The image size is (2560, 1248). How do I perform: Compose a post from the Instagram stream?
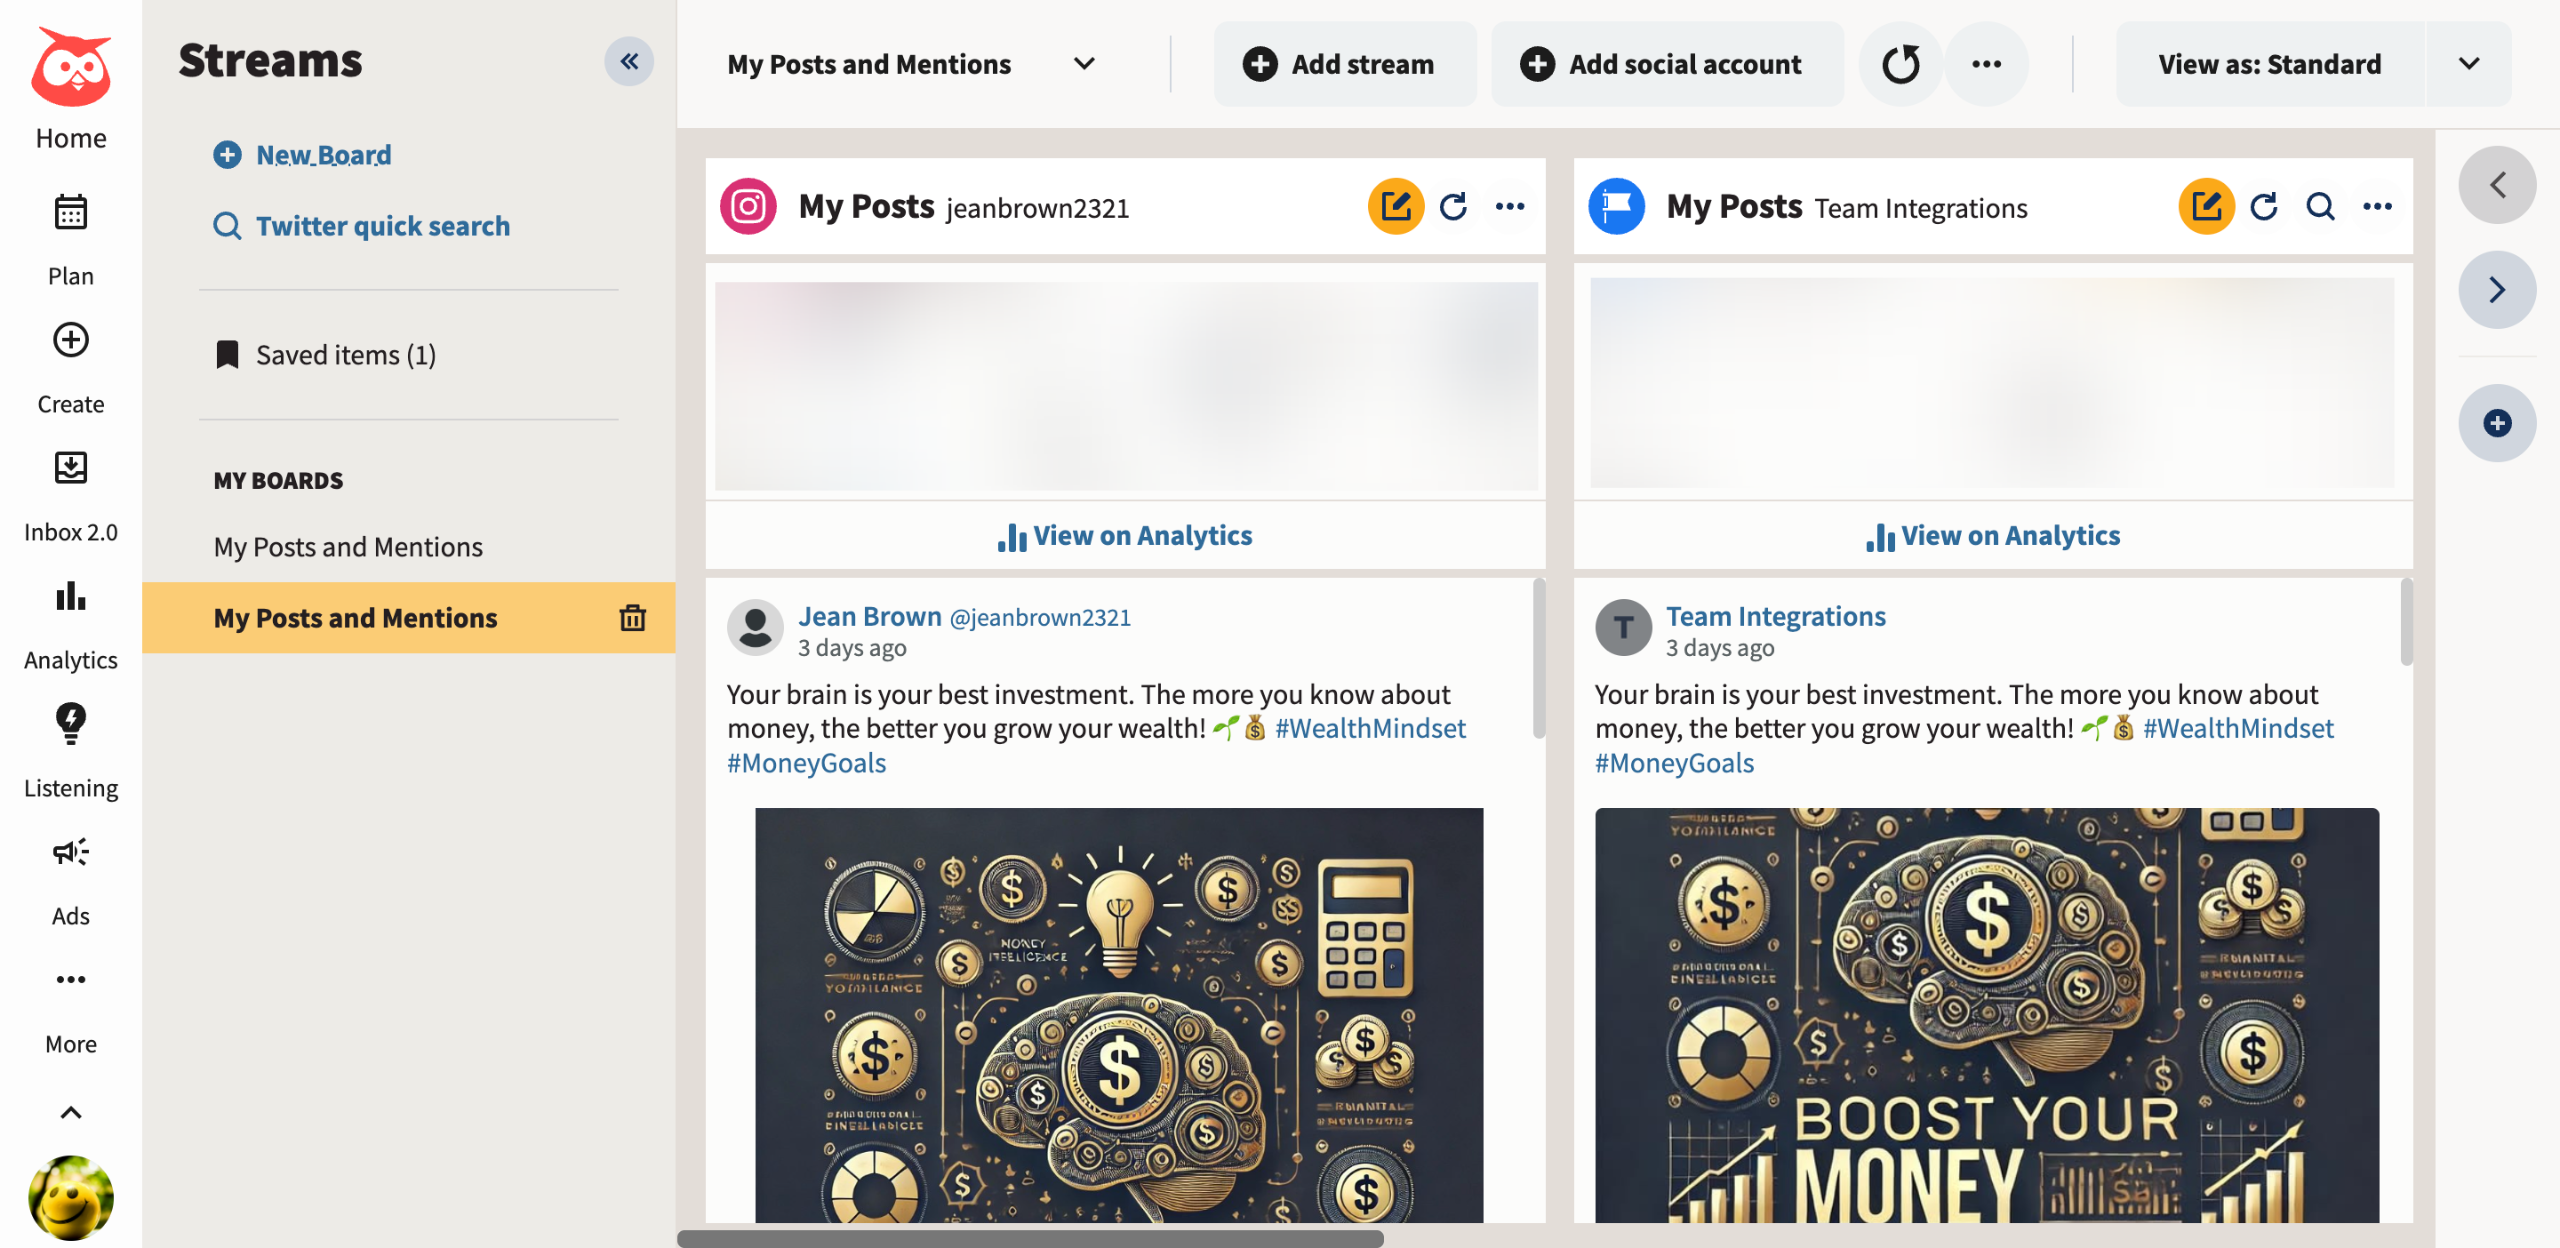(x=1395, y=207)
